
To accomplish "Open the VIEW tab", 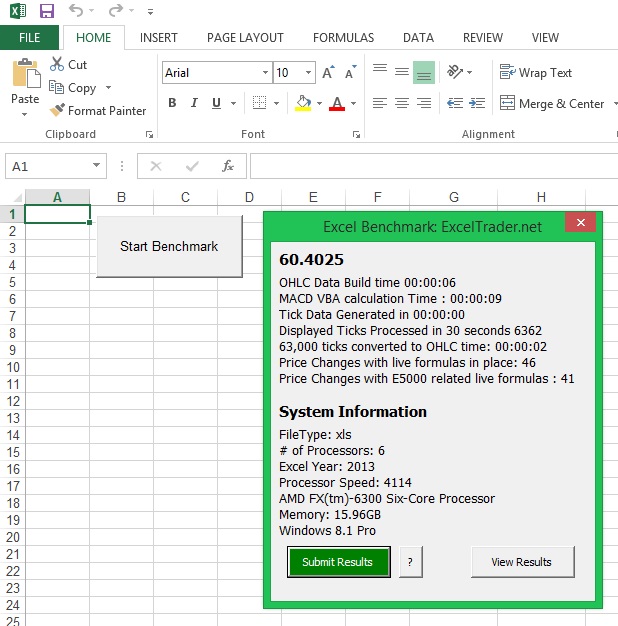I will [545, 38].
